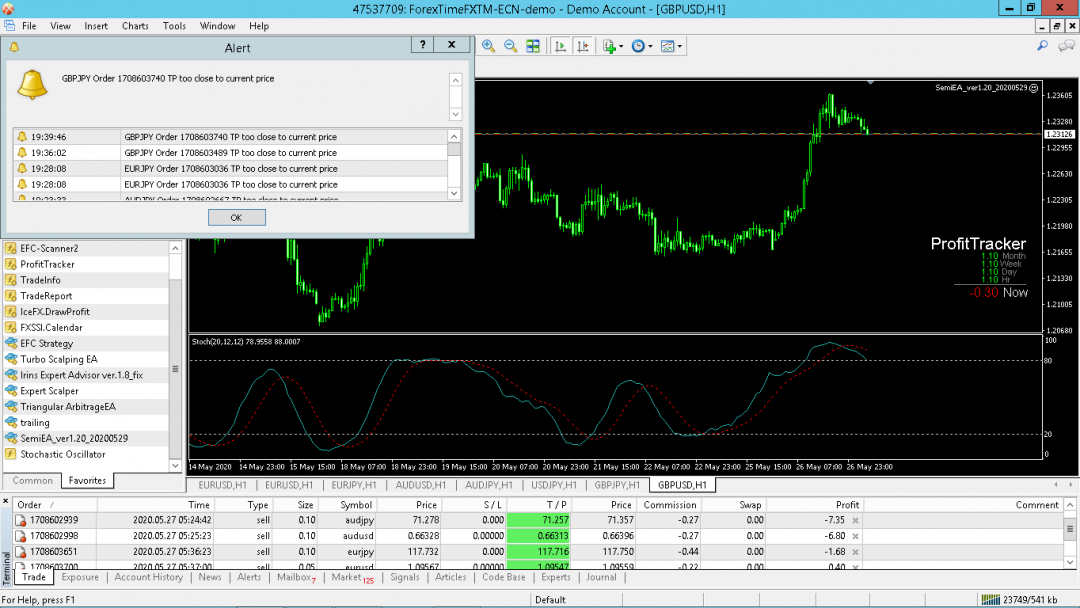
Task: Zoom out of the chart
Action: tap(511, 46)
